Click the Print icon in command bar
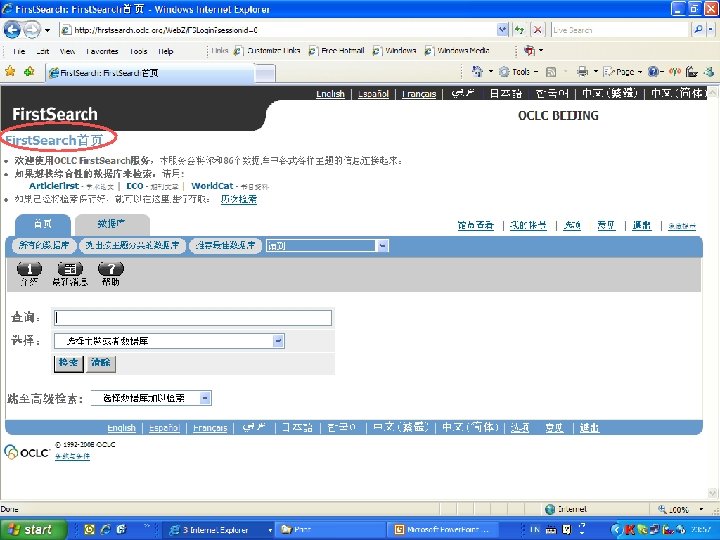This screenshot has height=540, width=720. [582, 72]
